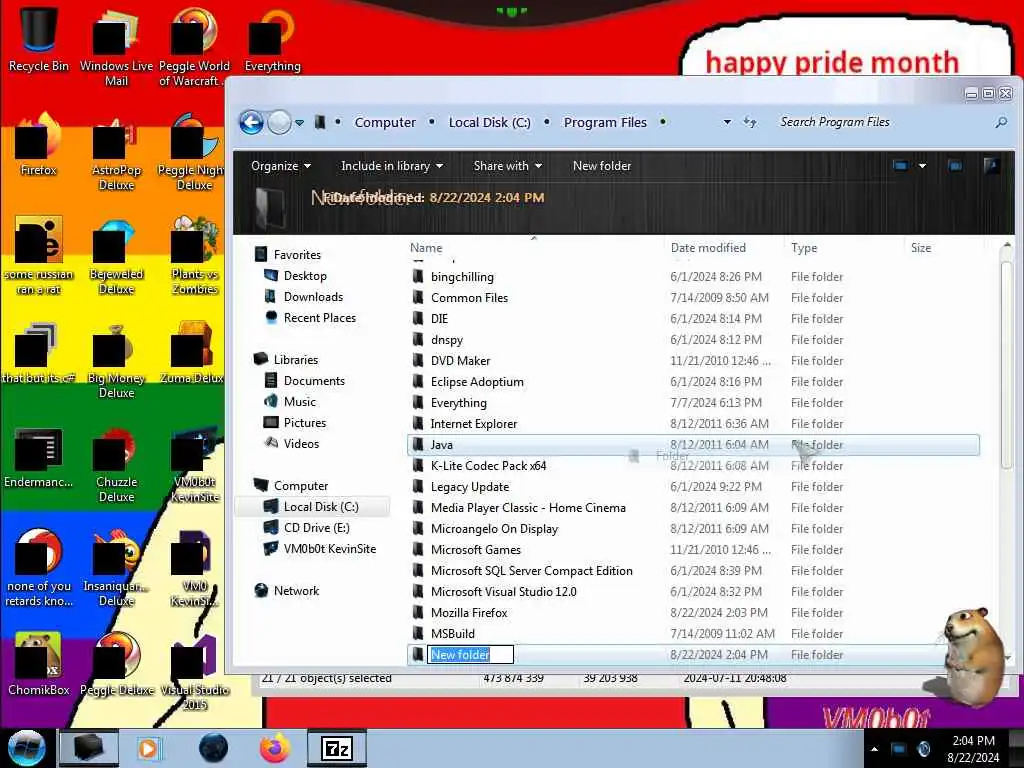Open the Windows Start orb

tap(26, 748)
